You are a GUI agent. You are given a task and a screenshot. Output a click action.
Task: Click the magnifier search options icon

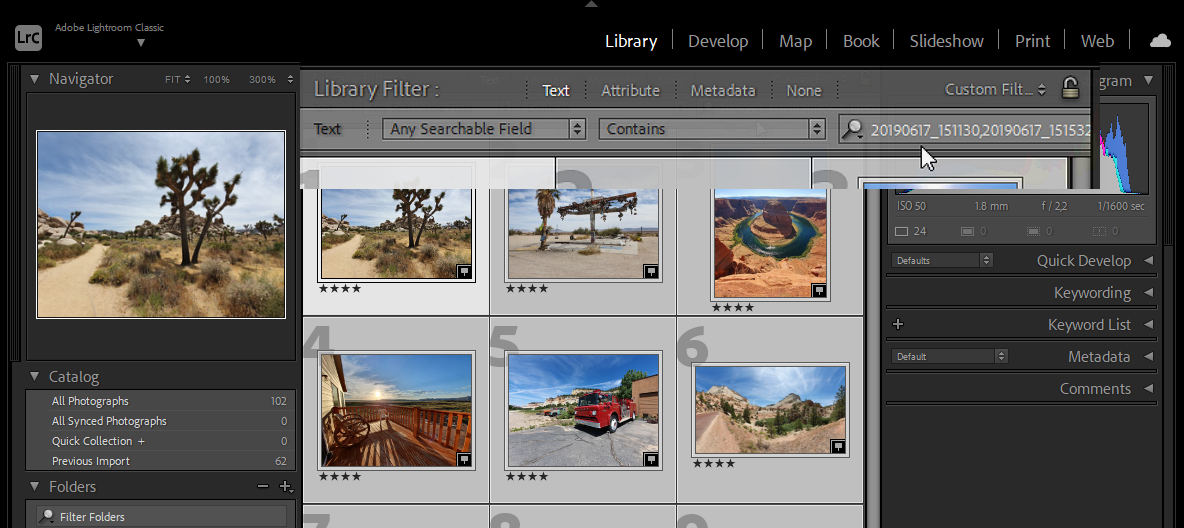pos(853,129)
